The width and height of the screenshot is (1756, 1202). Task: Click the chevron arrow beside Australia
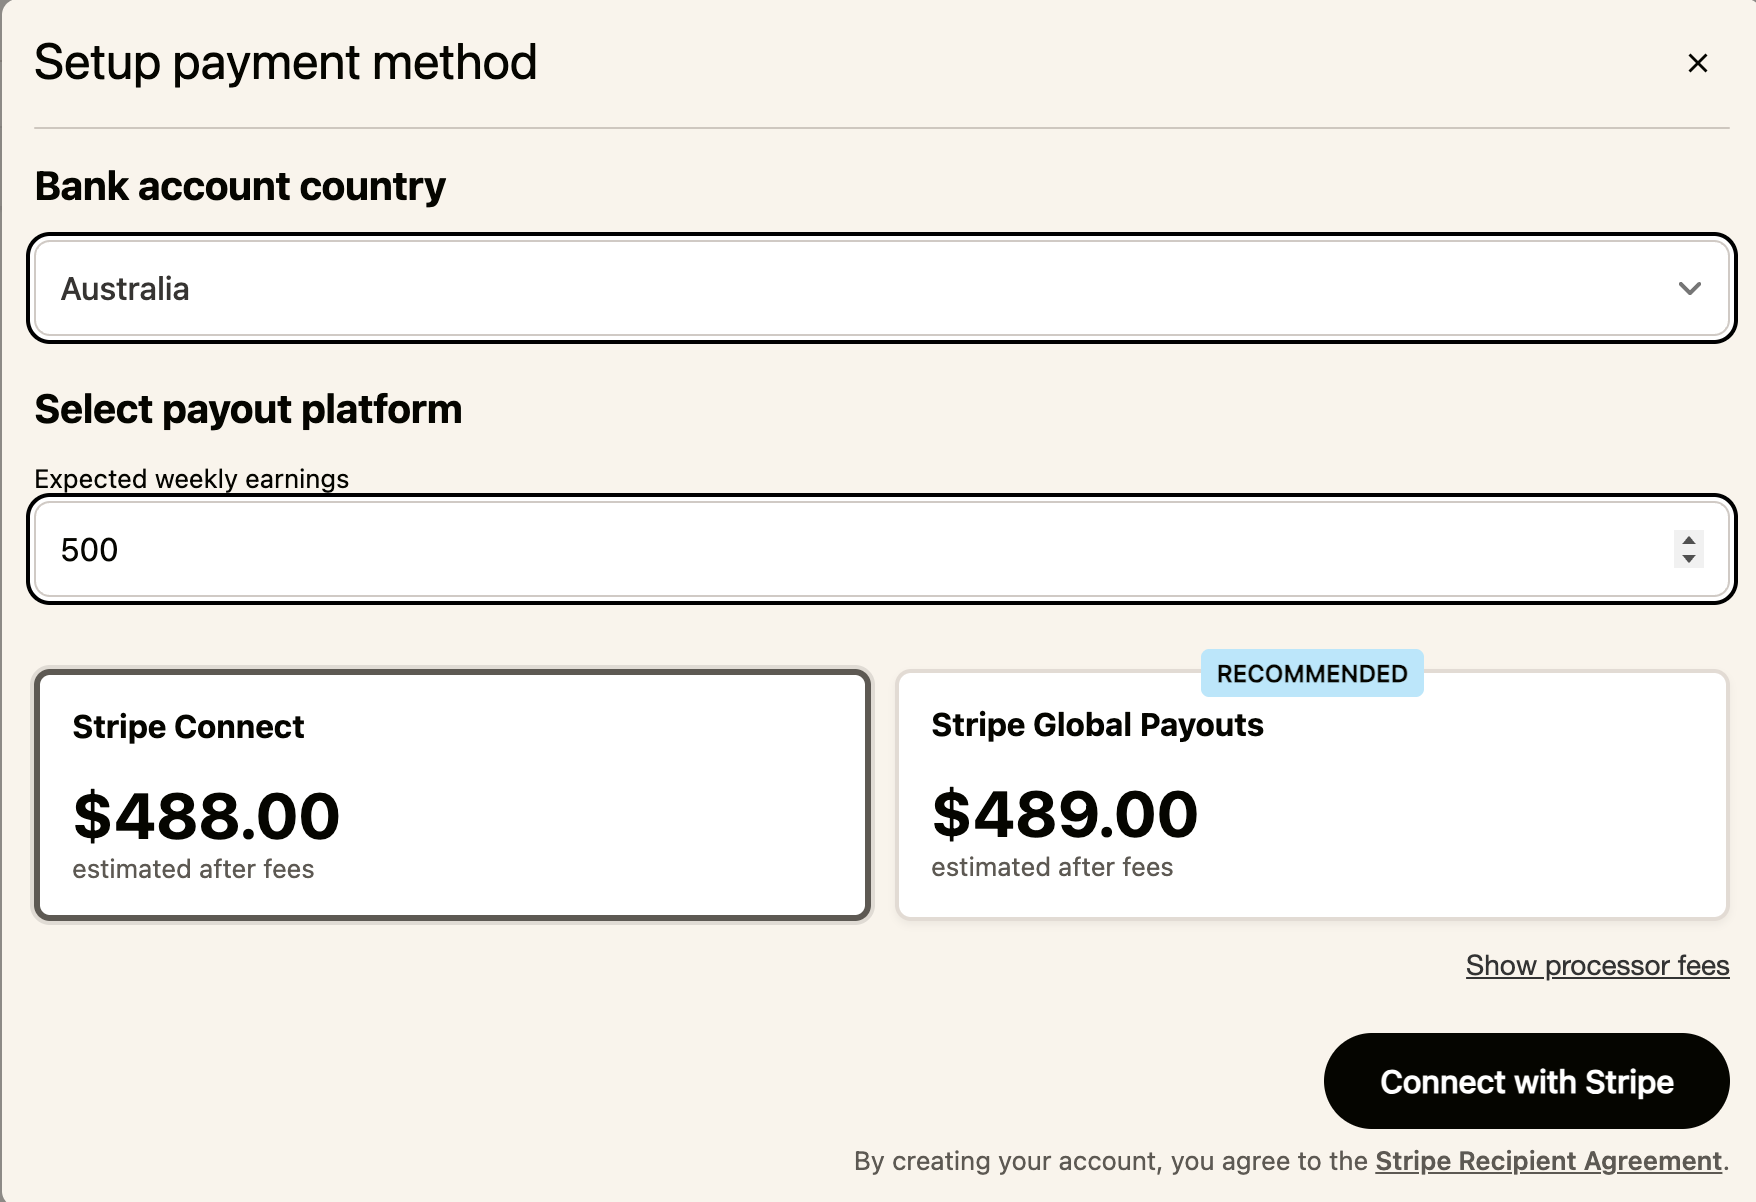pos(1689,289)
